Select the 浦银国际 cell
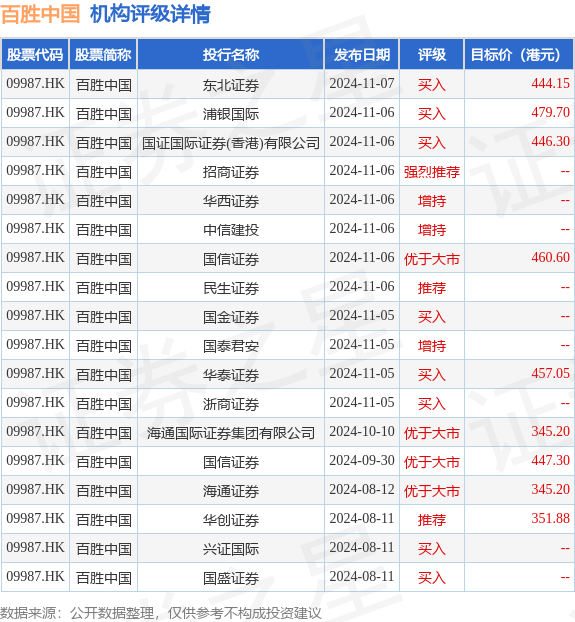 click(x=231, y=113)
